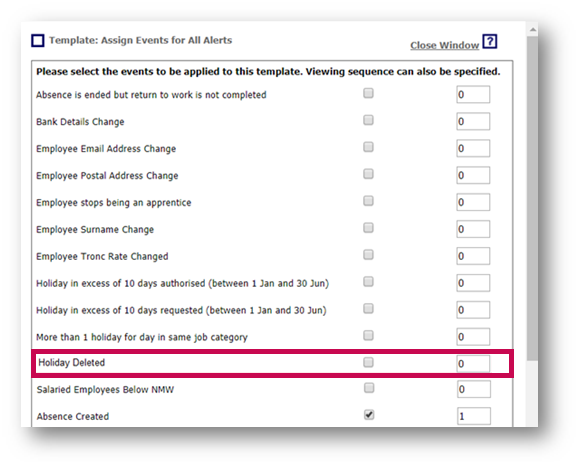Click sequence field for Bank Details Change
Image resolution: width=578 pixels, height=462 pixels.
(x=473, y=121)
